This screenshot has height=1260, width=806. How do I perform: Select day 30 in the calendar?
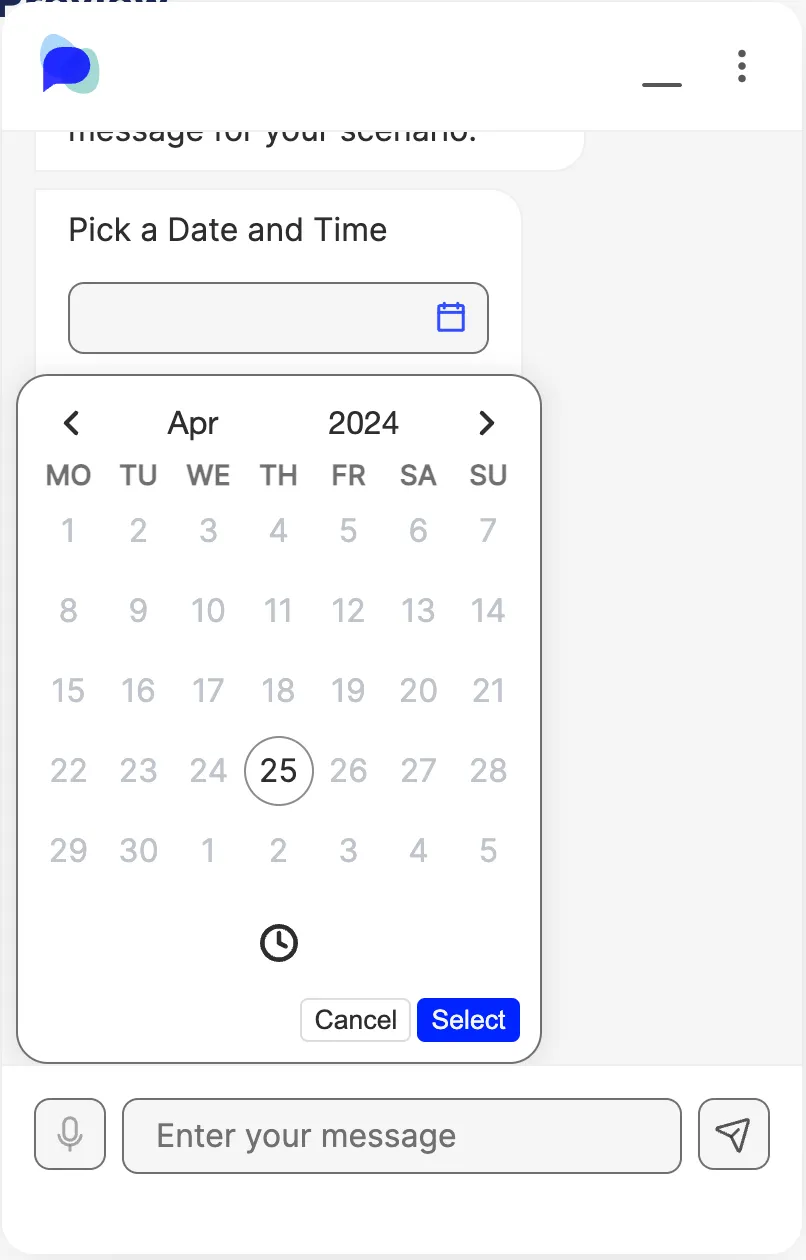(138, 851)
